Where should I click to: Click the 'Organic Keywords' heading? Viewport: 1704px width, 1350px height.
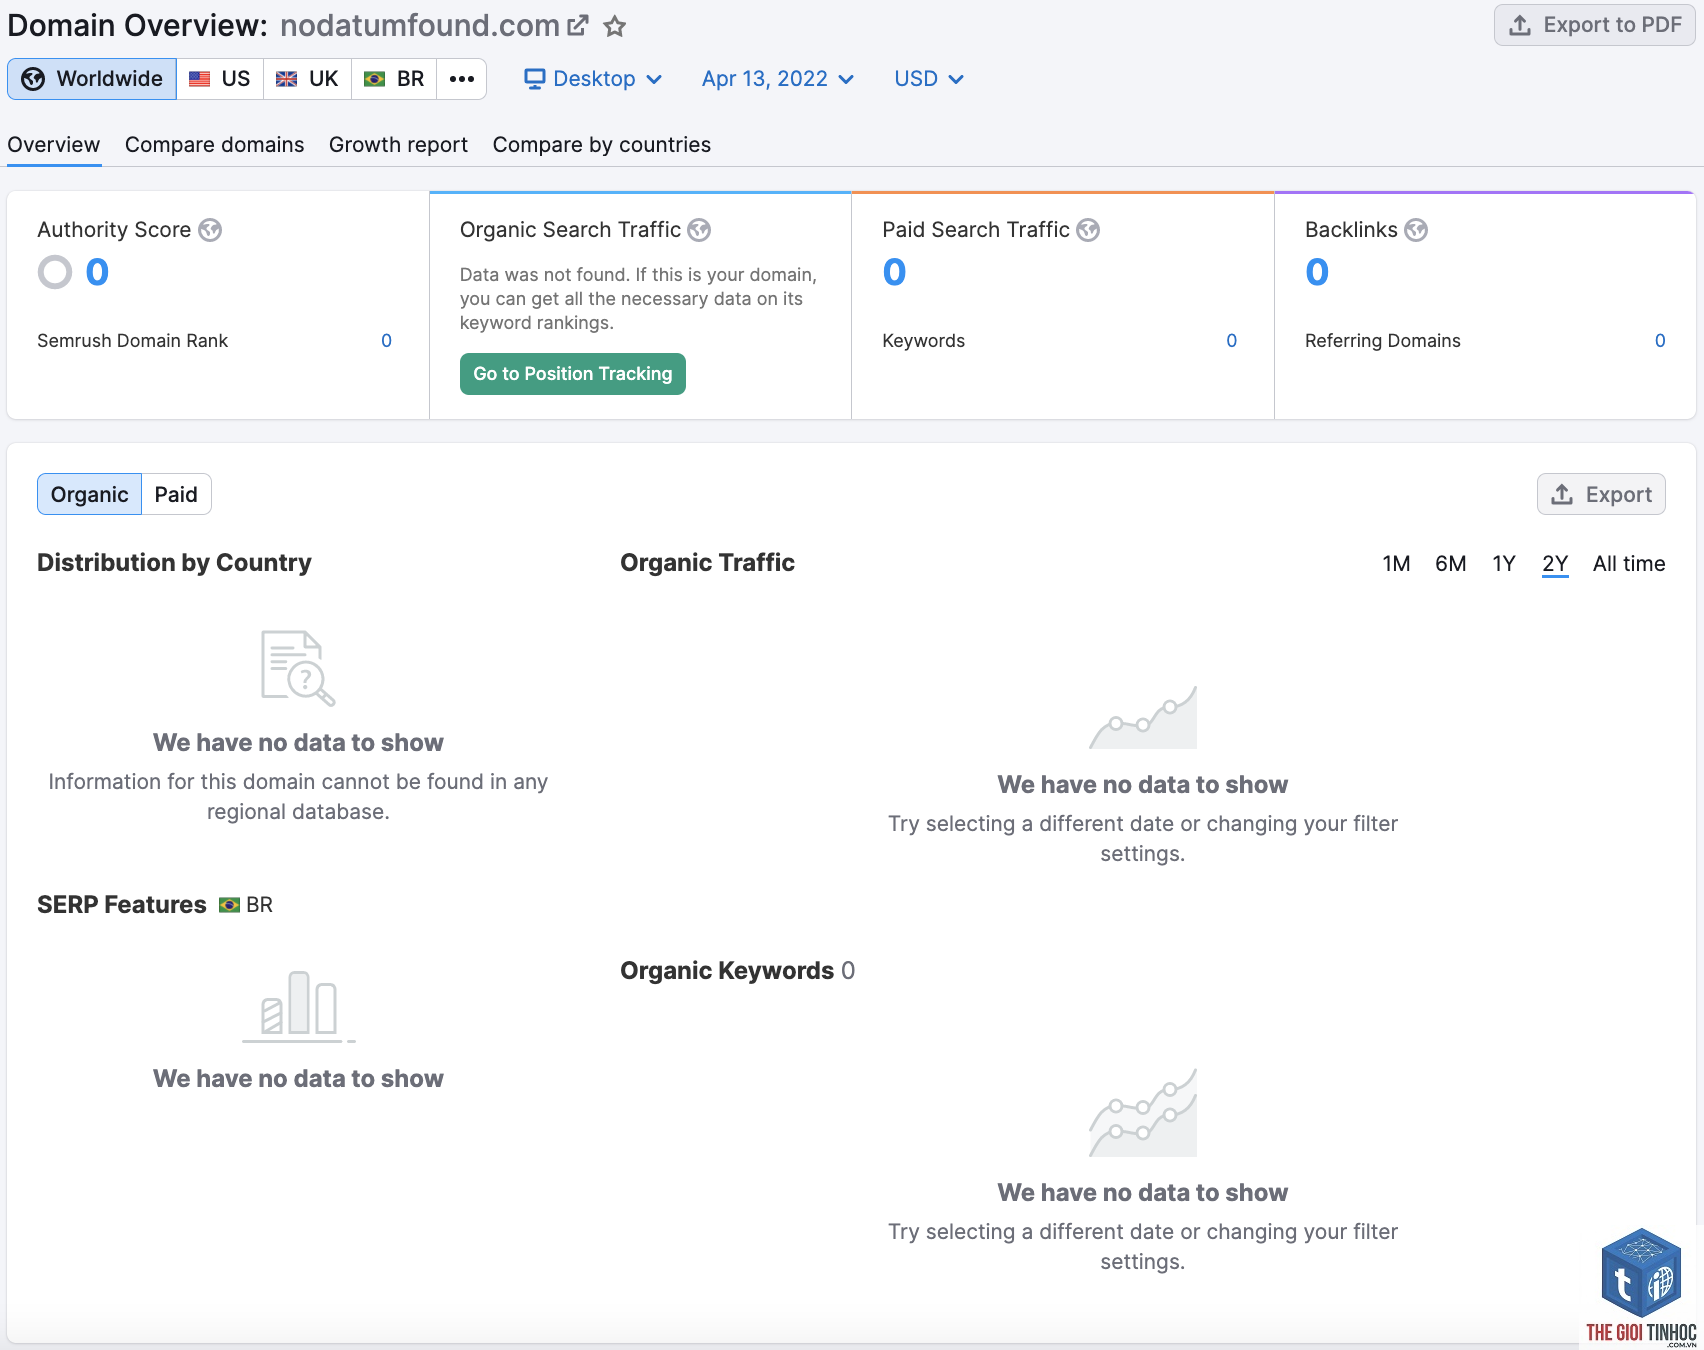tap(727, 971)
